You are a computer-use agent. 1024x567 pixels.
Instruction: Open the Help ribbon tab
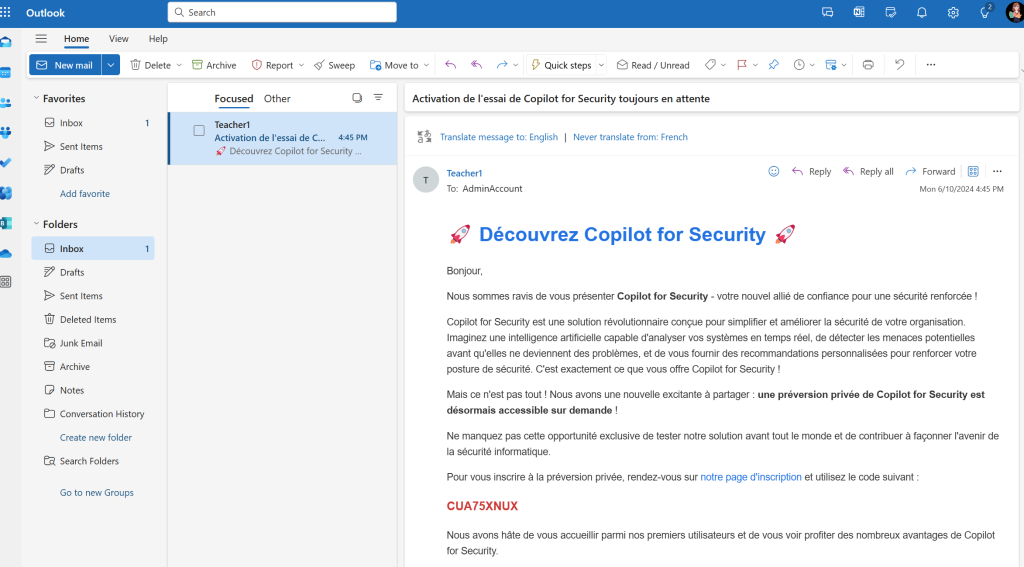158,39
